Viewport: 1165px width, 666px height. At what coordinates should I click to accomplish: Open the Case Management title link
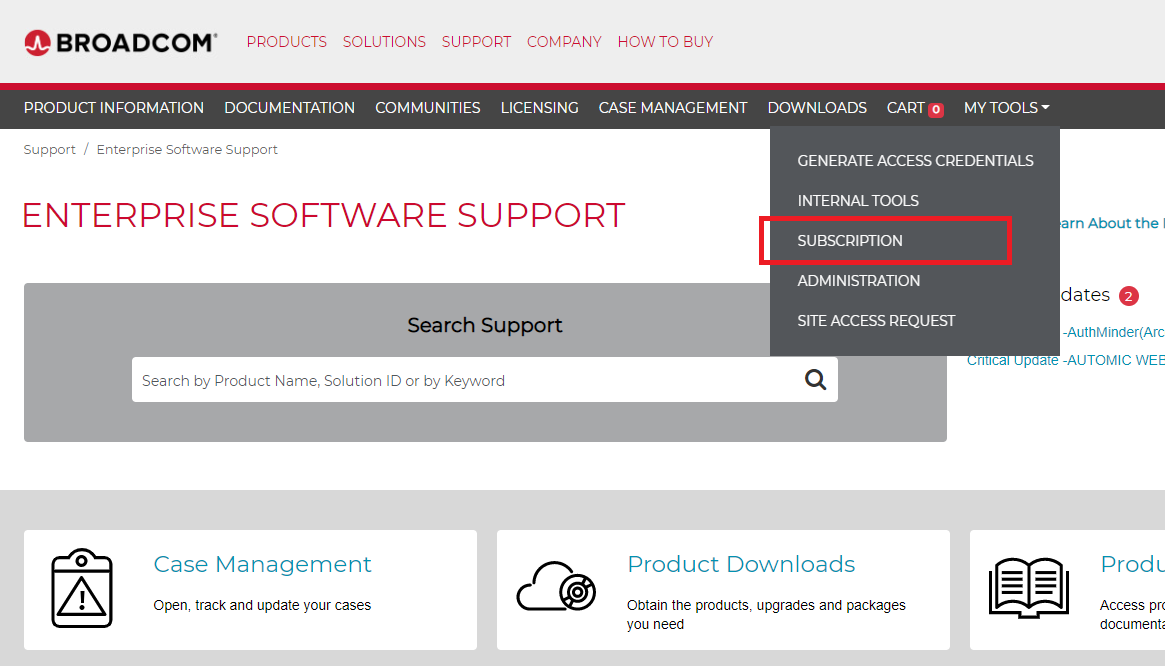tap(262, 564)
